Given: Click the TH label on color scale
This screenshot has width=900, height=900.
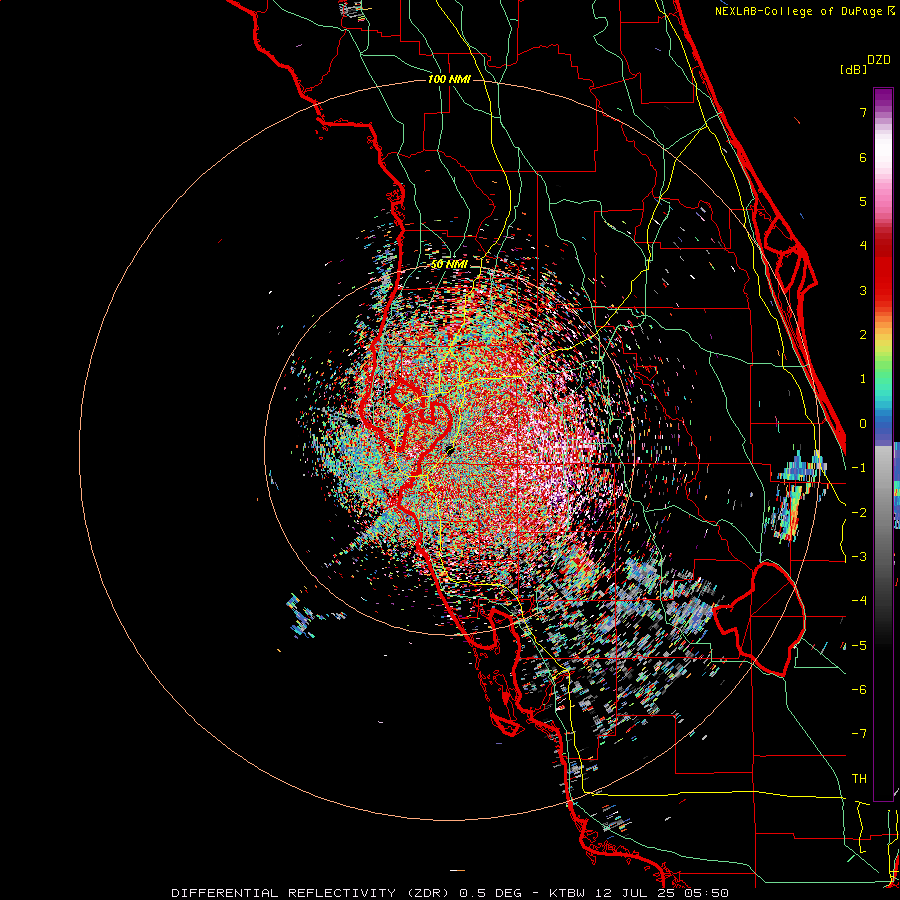Looking at the screenshot, I should pos(859,778).
